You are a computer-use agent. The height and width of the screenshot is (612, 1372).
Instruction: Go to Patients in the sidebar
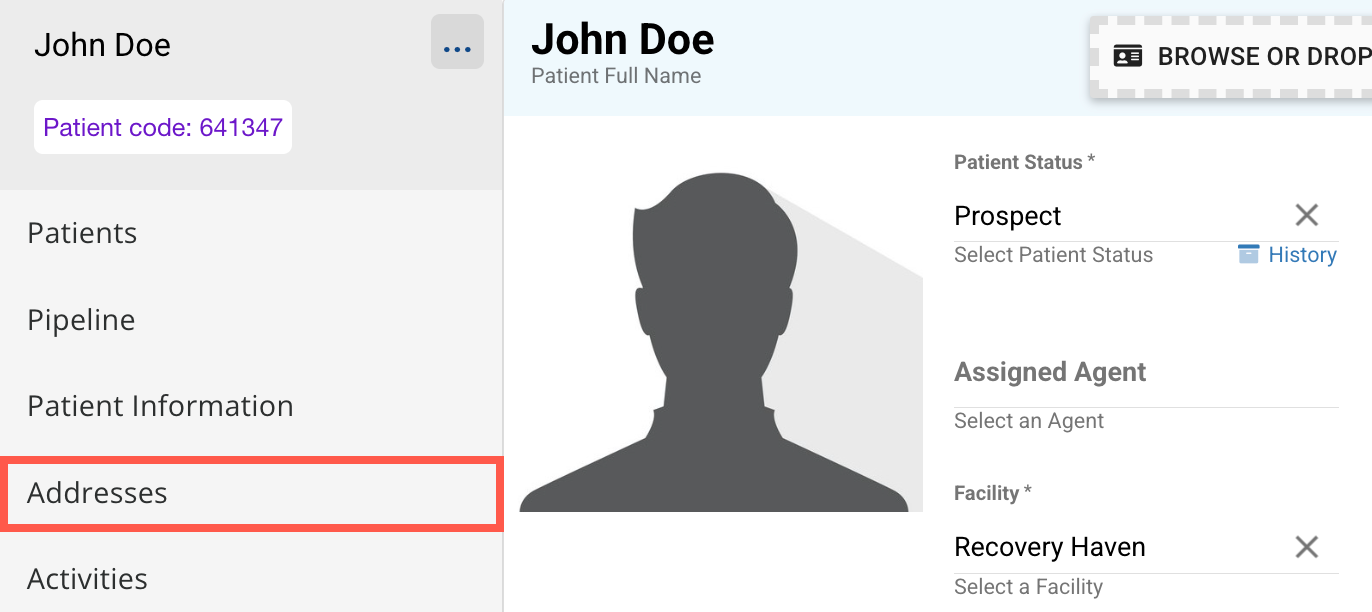tap(82, 233)
